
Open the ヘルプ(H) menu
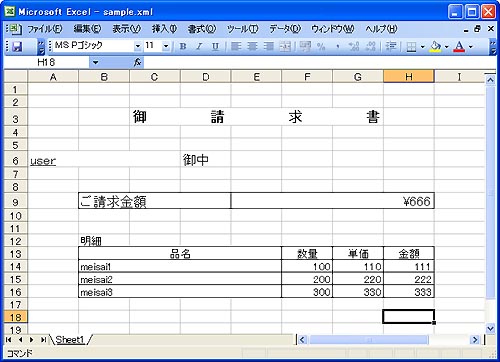click(381, 29)
